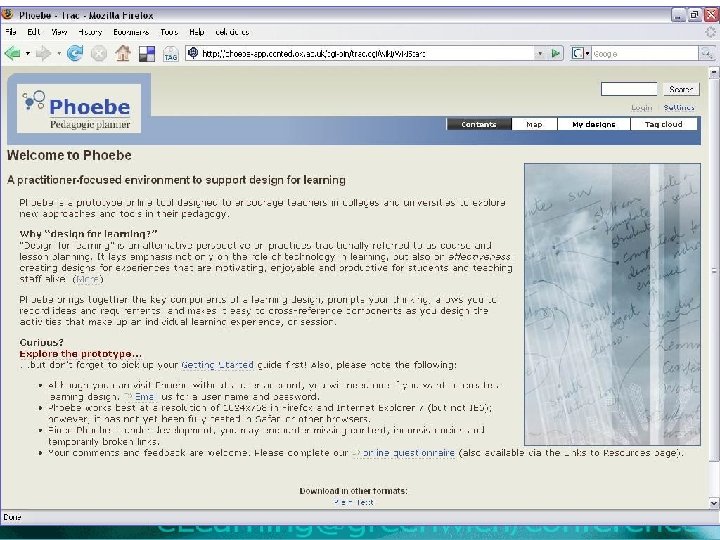
Task: Open the View menu
Action: [x=59, y=32]
